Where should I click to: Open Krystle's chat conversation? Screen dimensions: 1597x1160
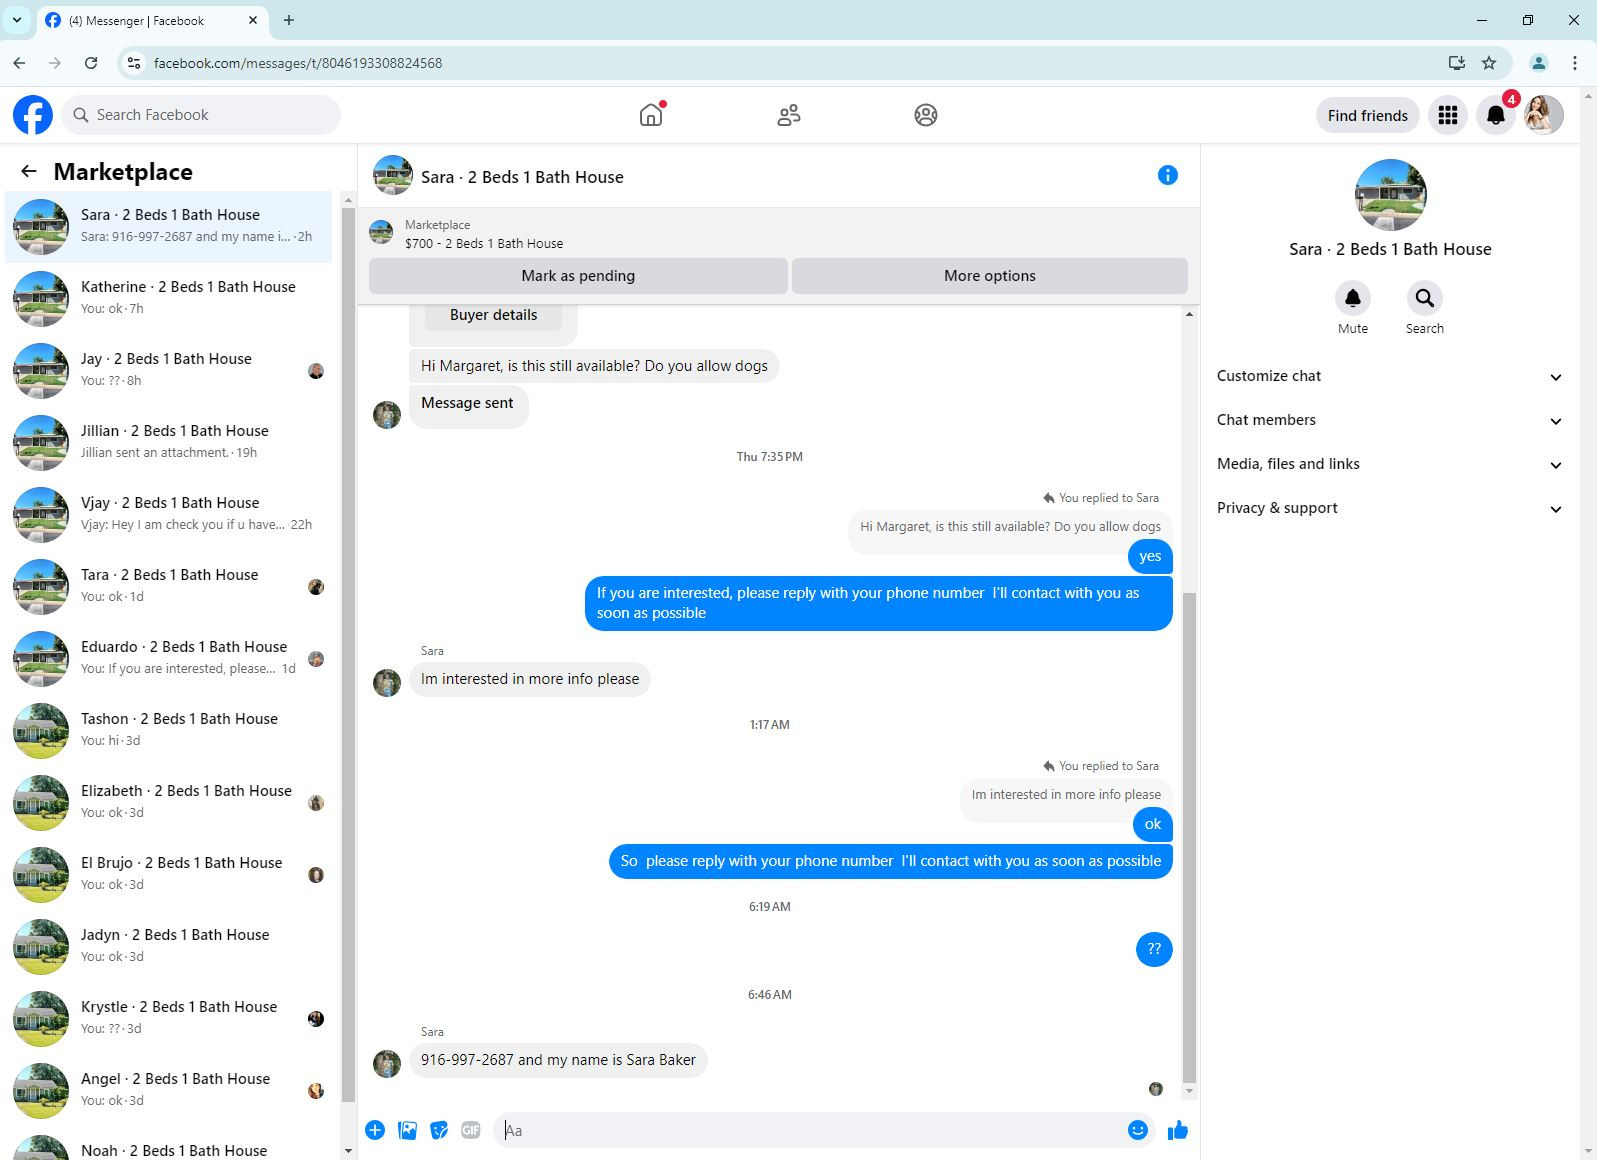click(168, 1018)
